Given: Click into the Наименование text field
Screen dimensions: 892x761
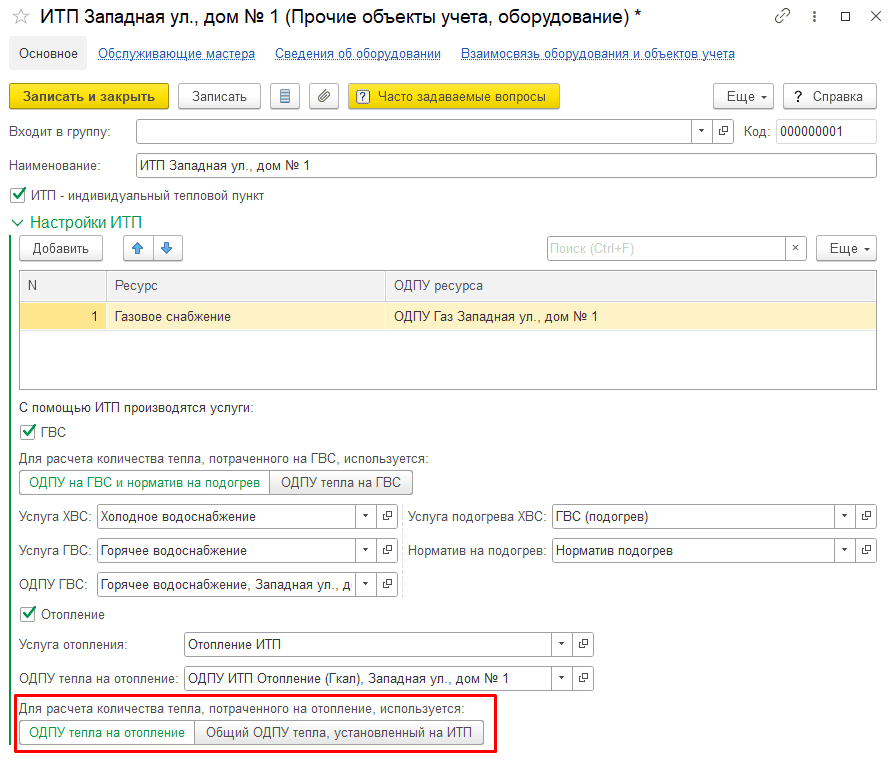Looking at the screenshot, I should click(x=506, y=166).
